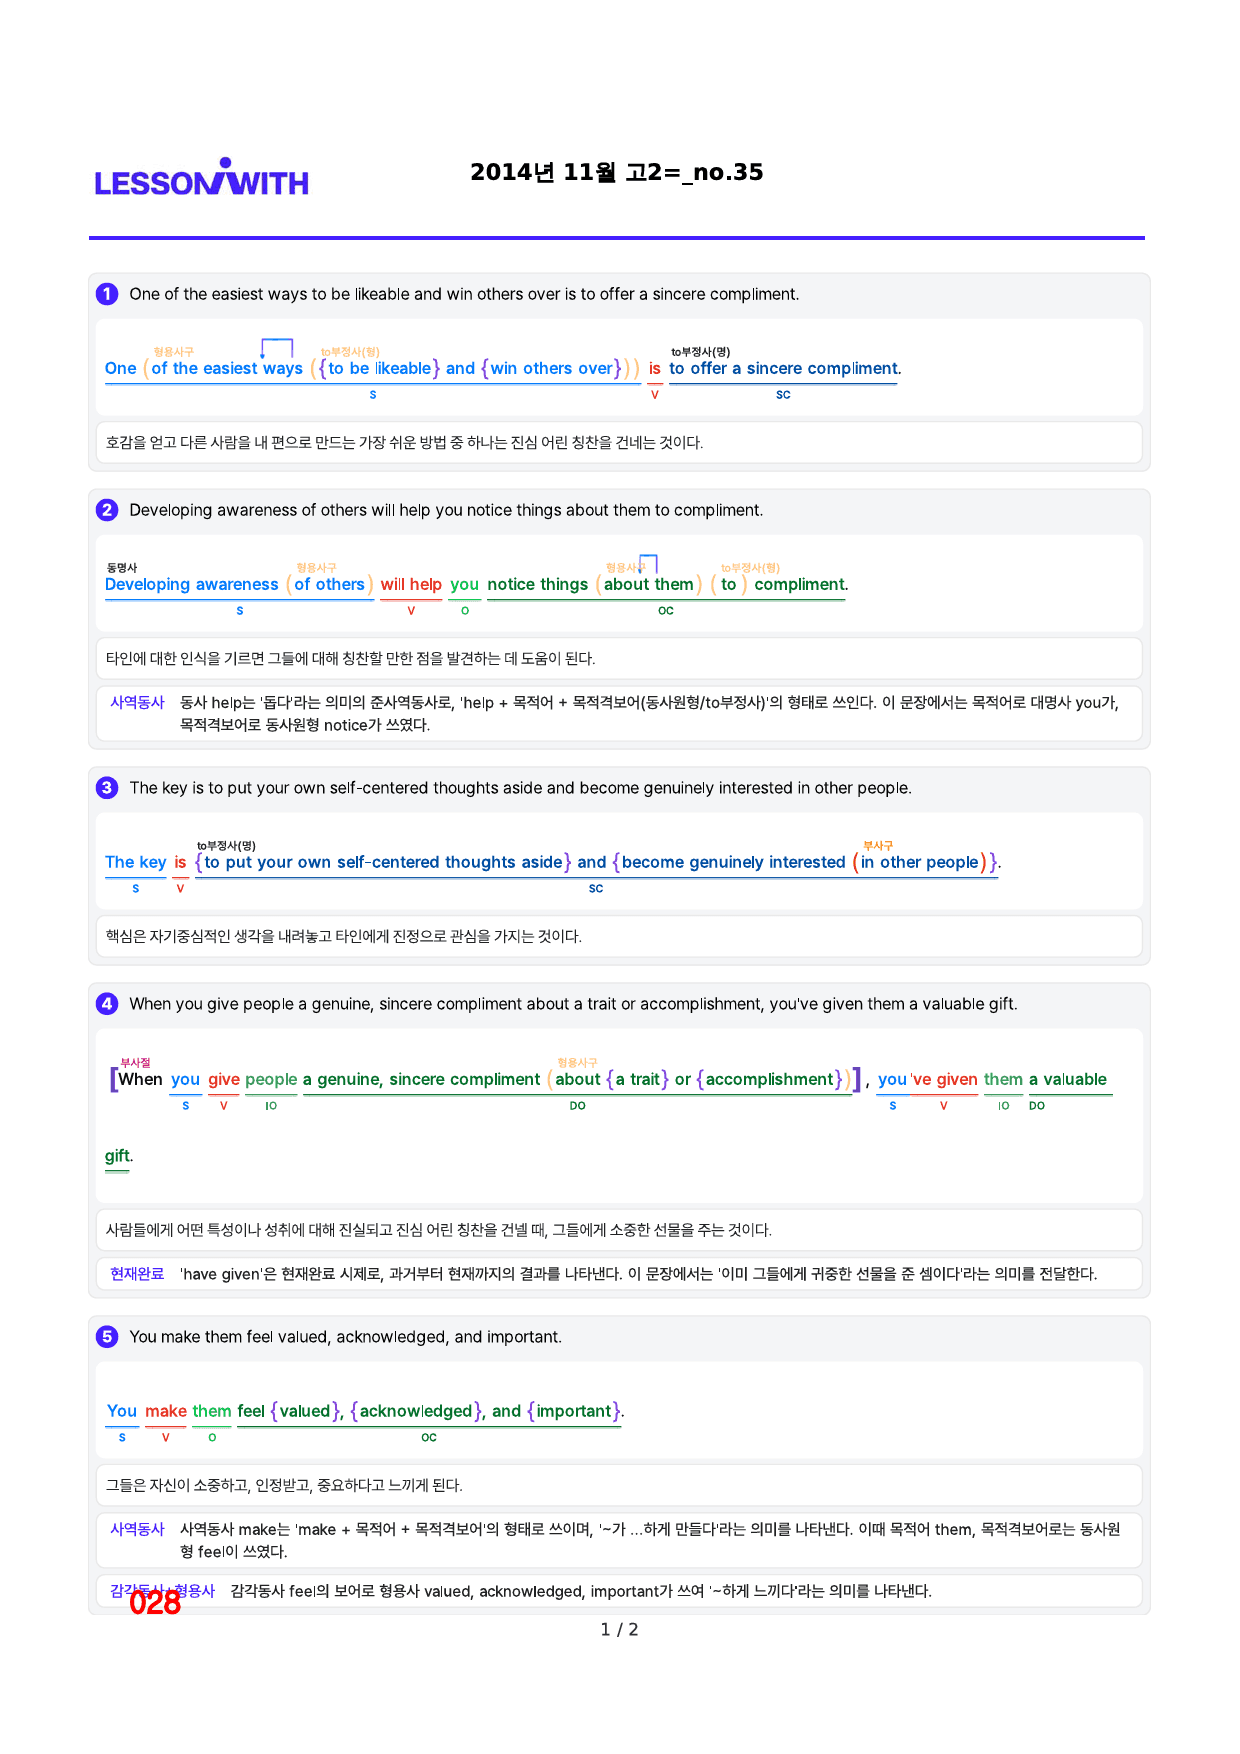Click the LESSONWITH logo

click(x=202, y=177)
